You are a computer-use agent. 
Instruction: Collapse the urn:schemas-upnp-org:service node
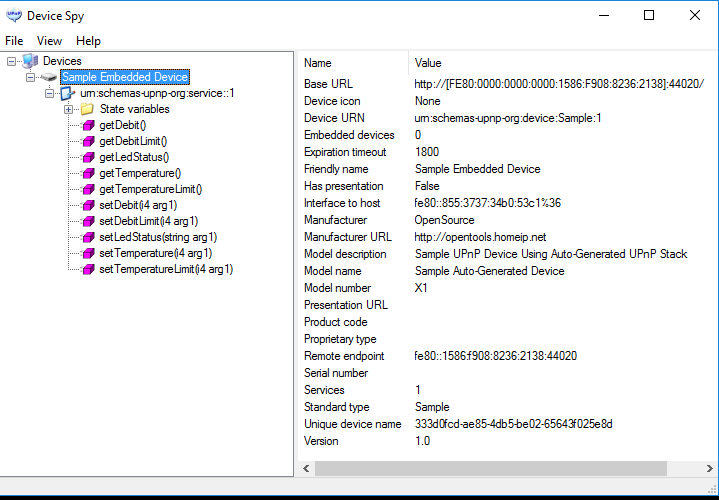[49, 93]
